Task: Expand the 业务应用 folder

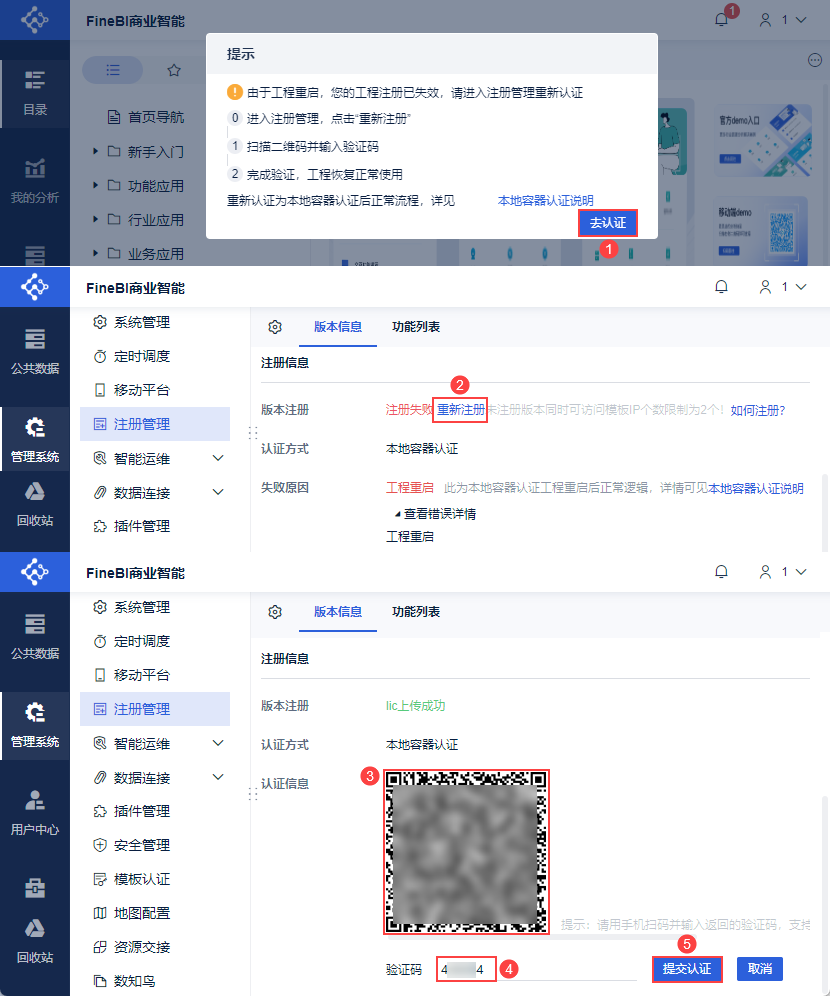Action: [x=95, y=253]
